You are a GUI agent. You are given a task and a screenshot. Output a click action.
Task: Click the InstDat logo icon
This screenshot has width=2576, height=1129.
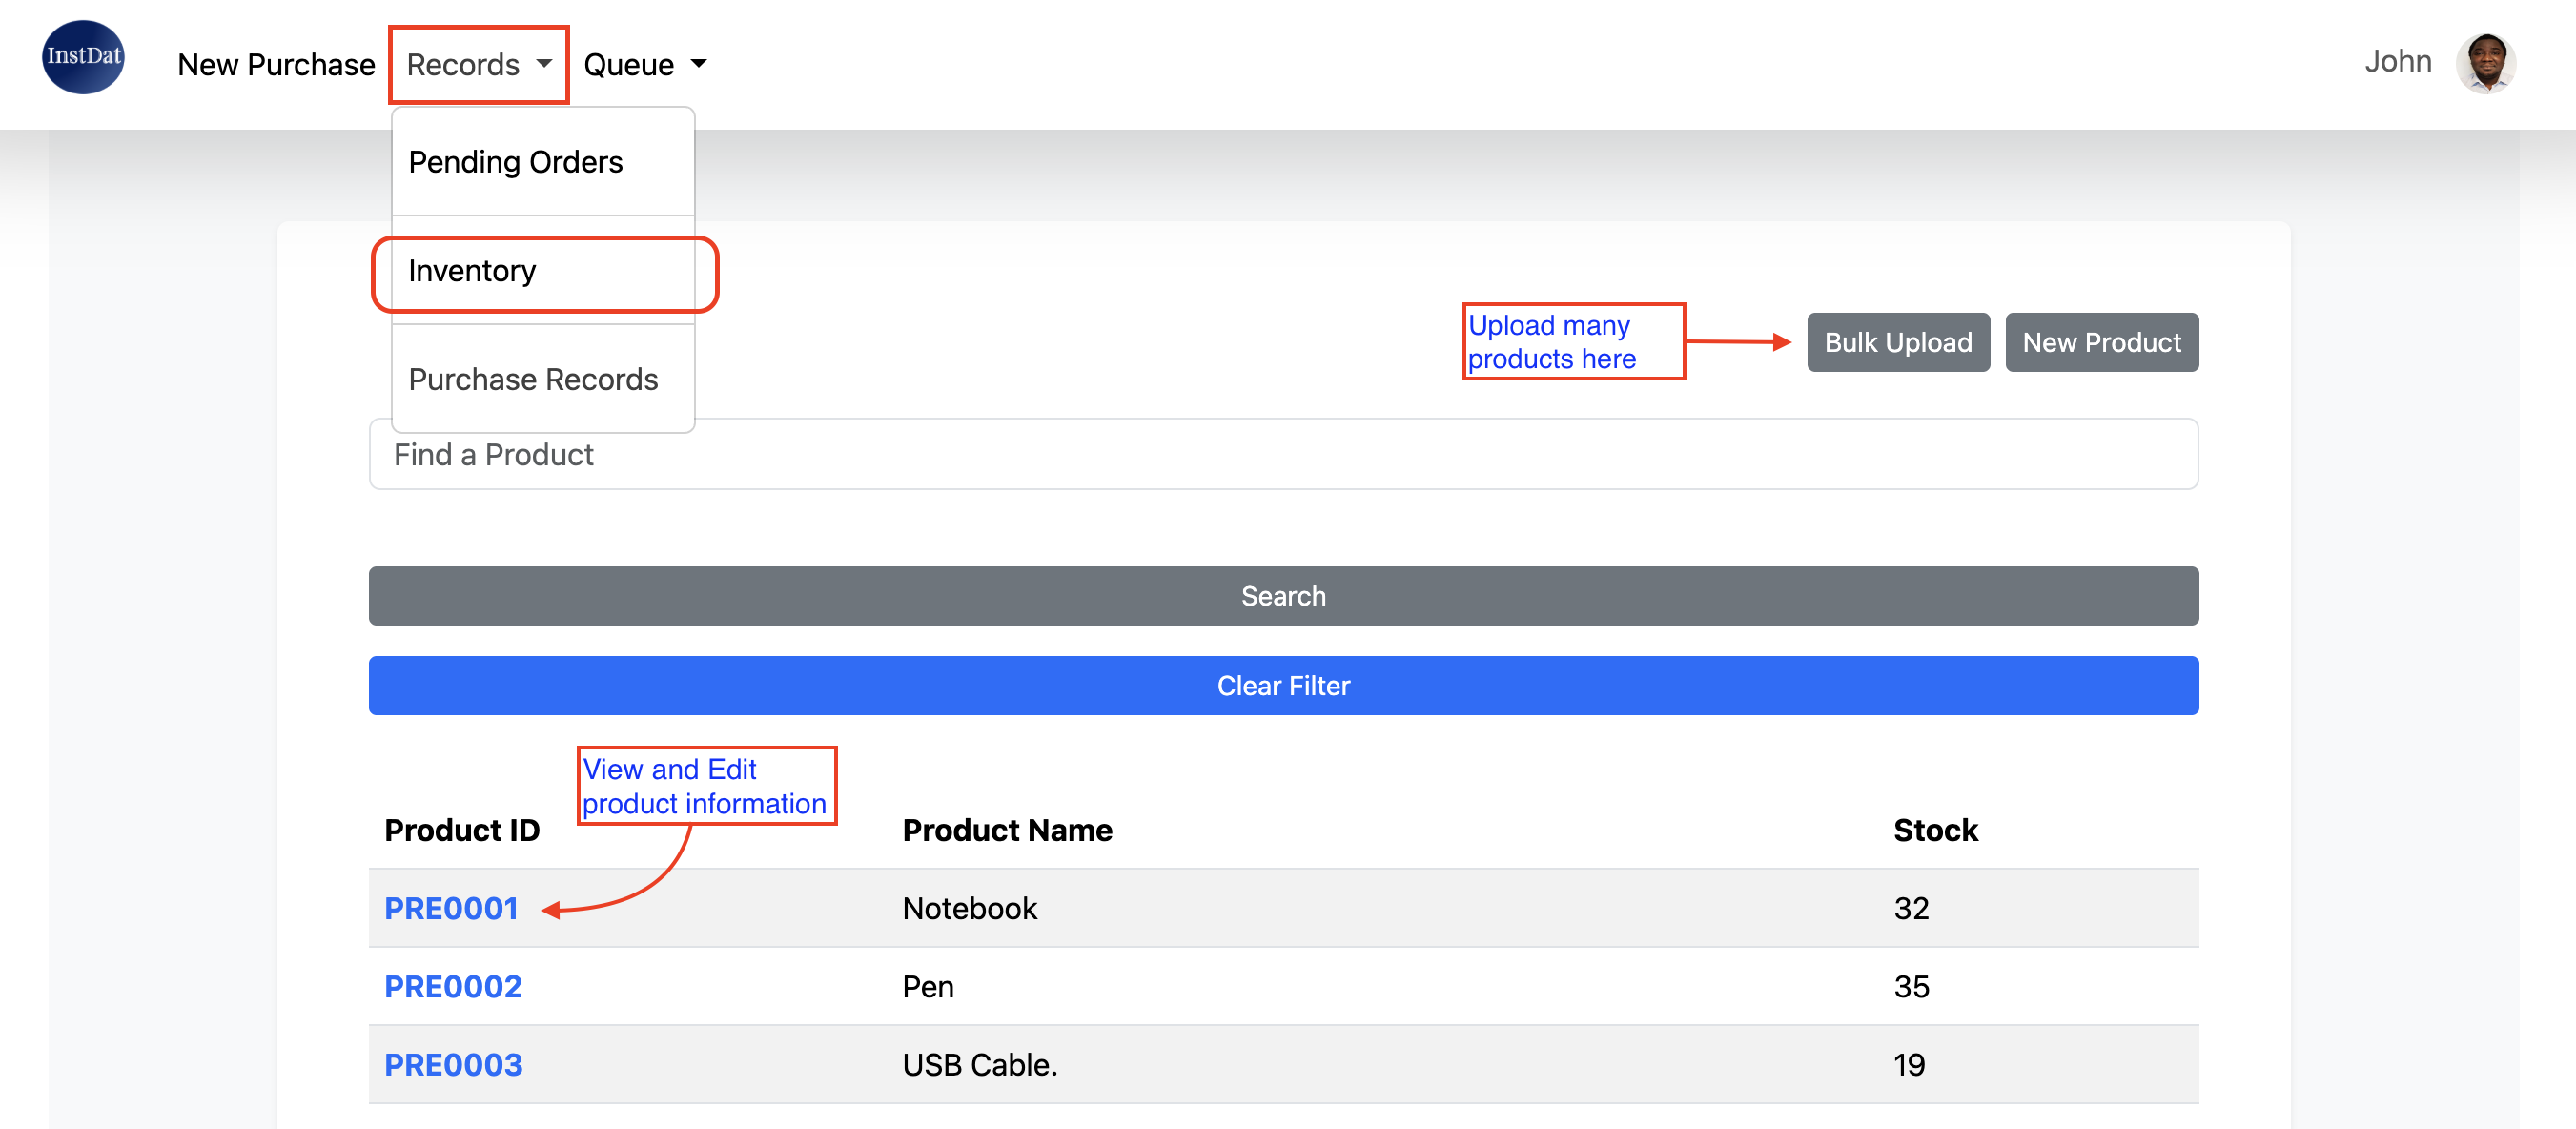click(x=83, y=58)
